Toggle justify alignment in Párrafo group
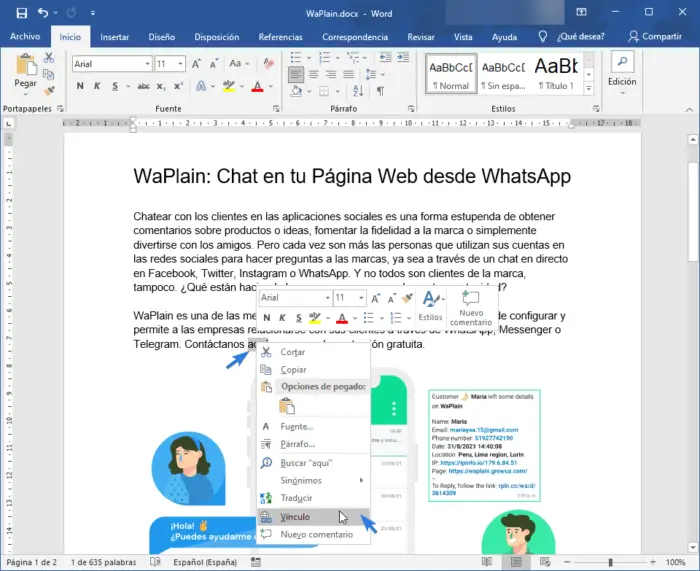 click(349, 74)
